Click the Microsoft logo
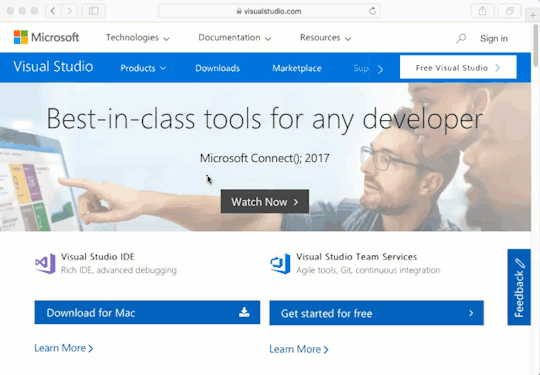Viewport: 540px width, 375px height. point(46,37)
